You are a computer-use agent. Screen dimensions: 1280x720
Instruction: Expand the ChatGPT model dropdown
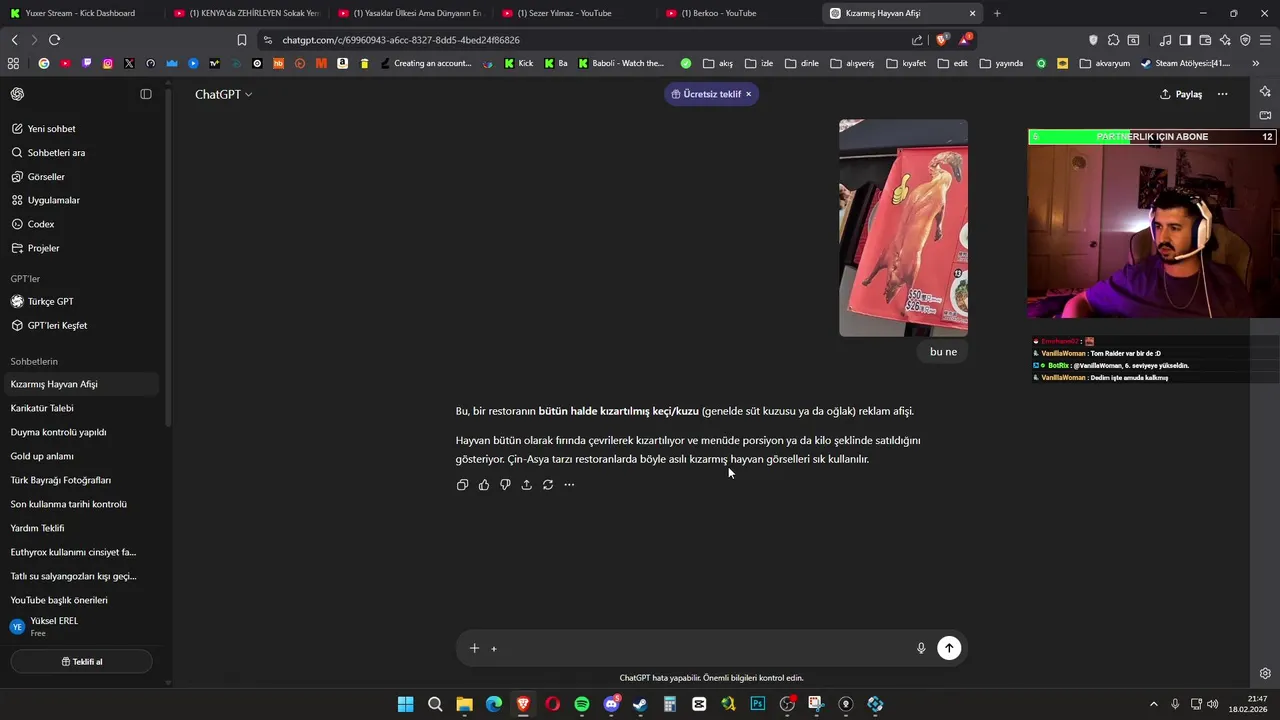tap(224, 94)
